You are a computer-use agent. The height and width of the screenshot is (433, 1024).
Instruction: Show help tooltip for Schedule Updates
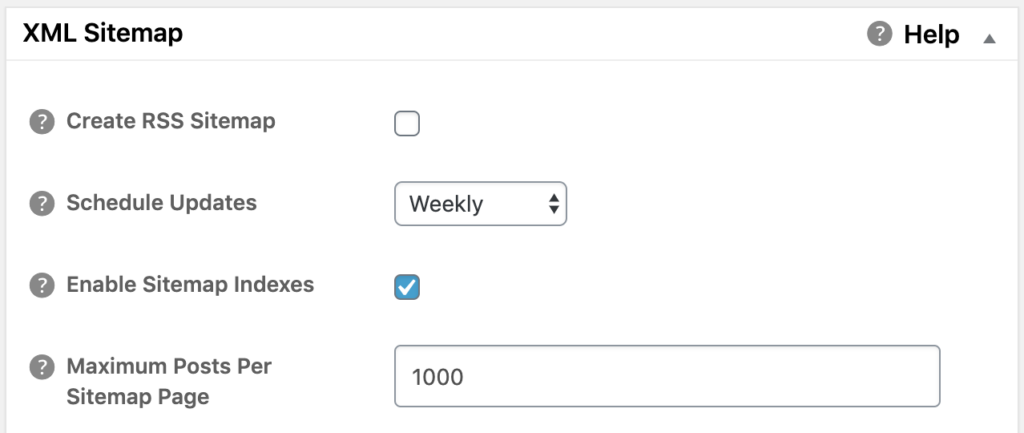[x=42, y=204]
